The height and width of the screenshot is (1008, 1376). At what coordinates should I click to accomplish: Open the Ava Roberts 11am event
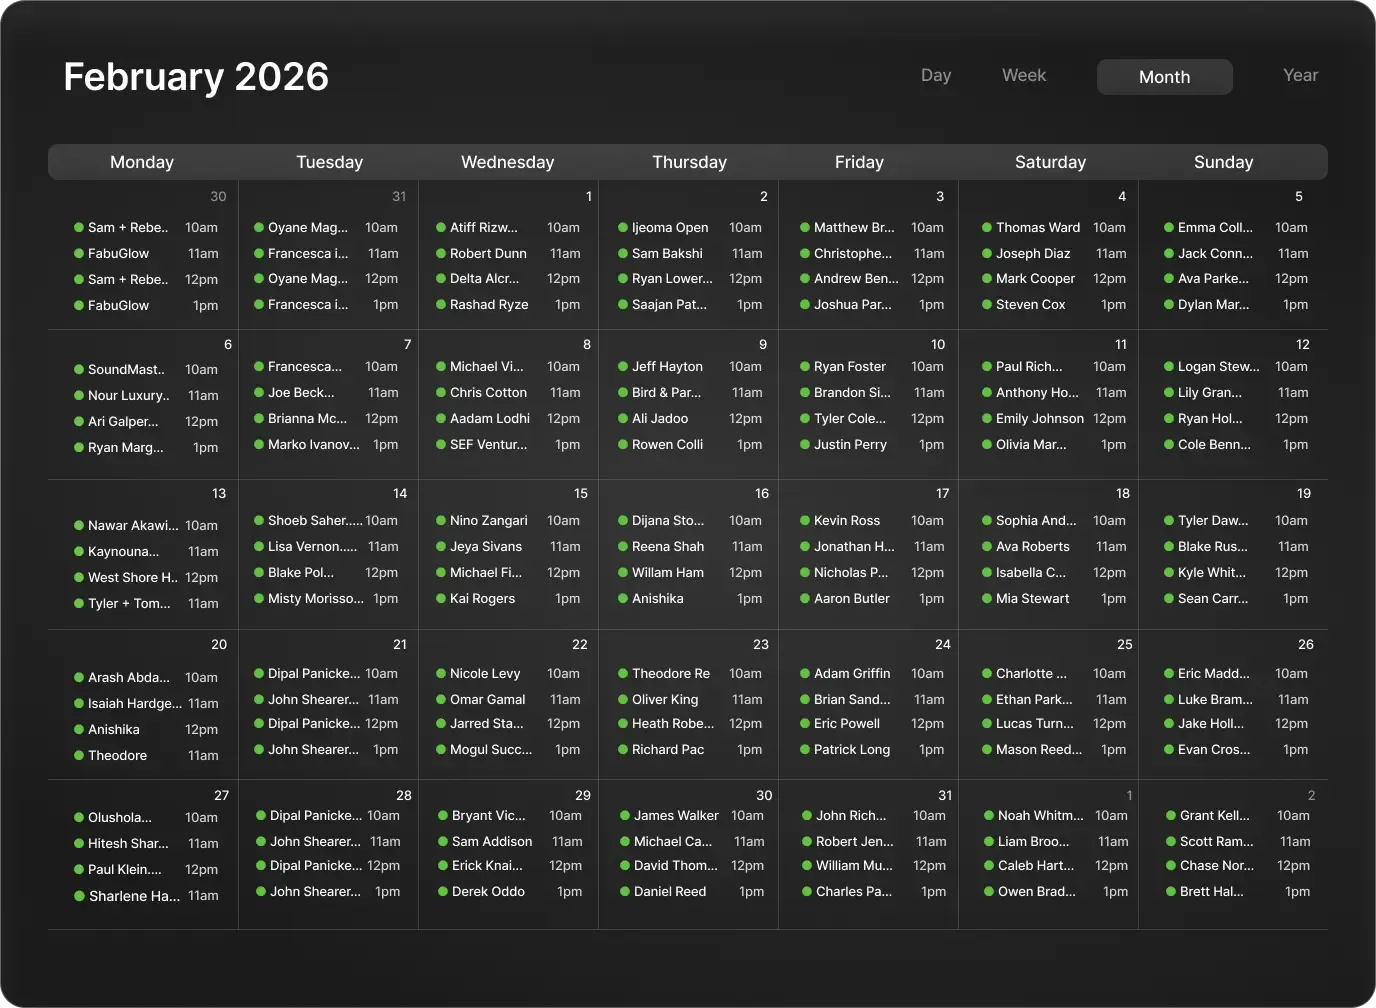point(1053,547)
